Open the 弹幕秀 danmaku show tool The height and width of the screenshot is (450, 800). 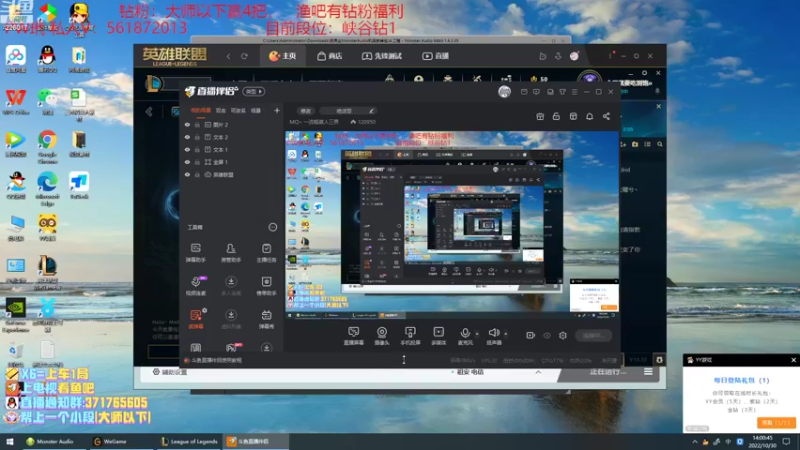[266, 319]
